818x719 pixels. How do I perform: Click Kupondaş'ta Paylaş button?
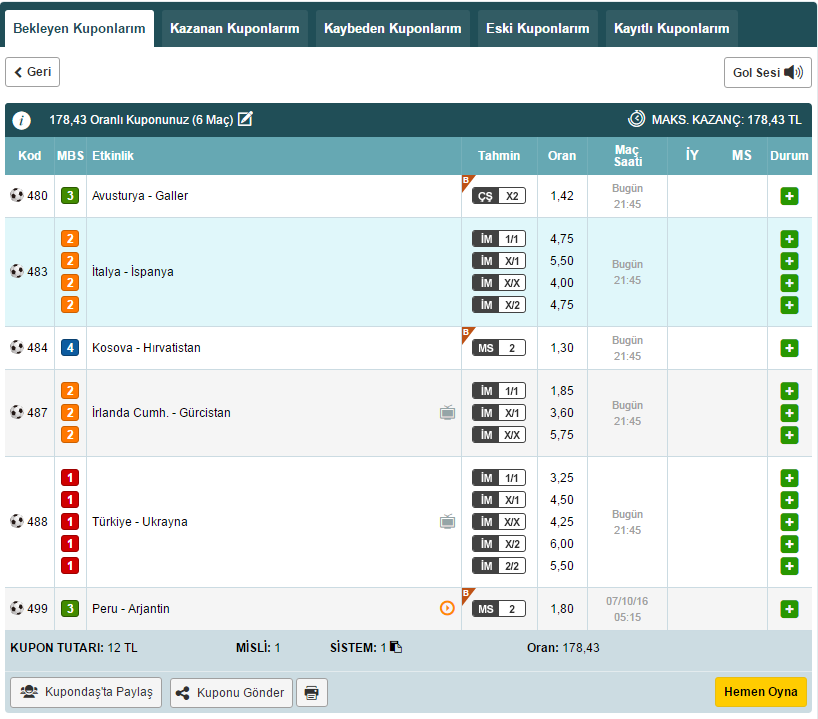pos(86,692)
